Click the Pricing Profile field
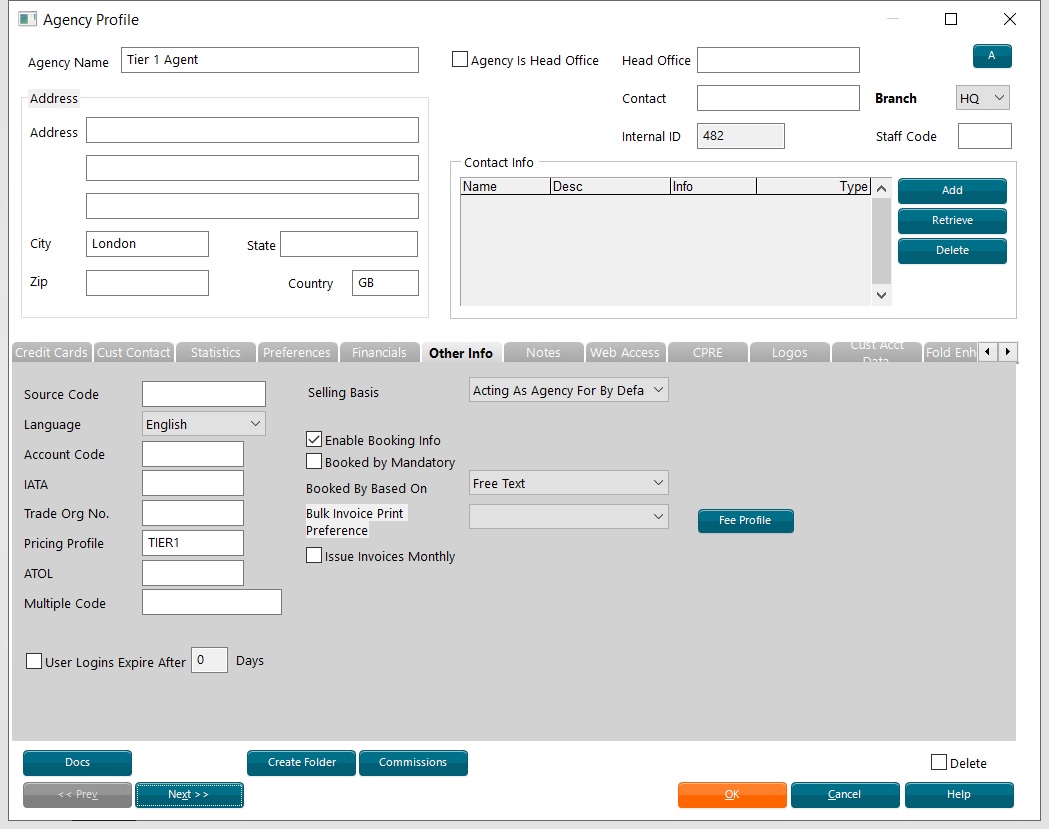This screenshot has width=1049, height=829. (x=193, y=543)
